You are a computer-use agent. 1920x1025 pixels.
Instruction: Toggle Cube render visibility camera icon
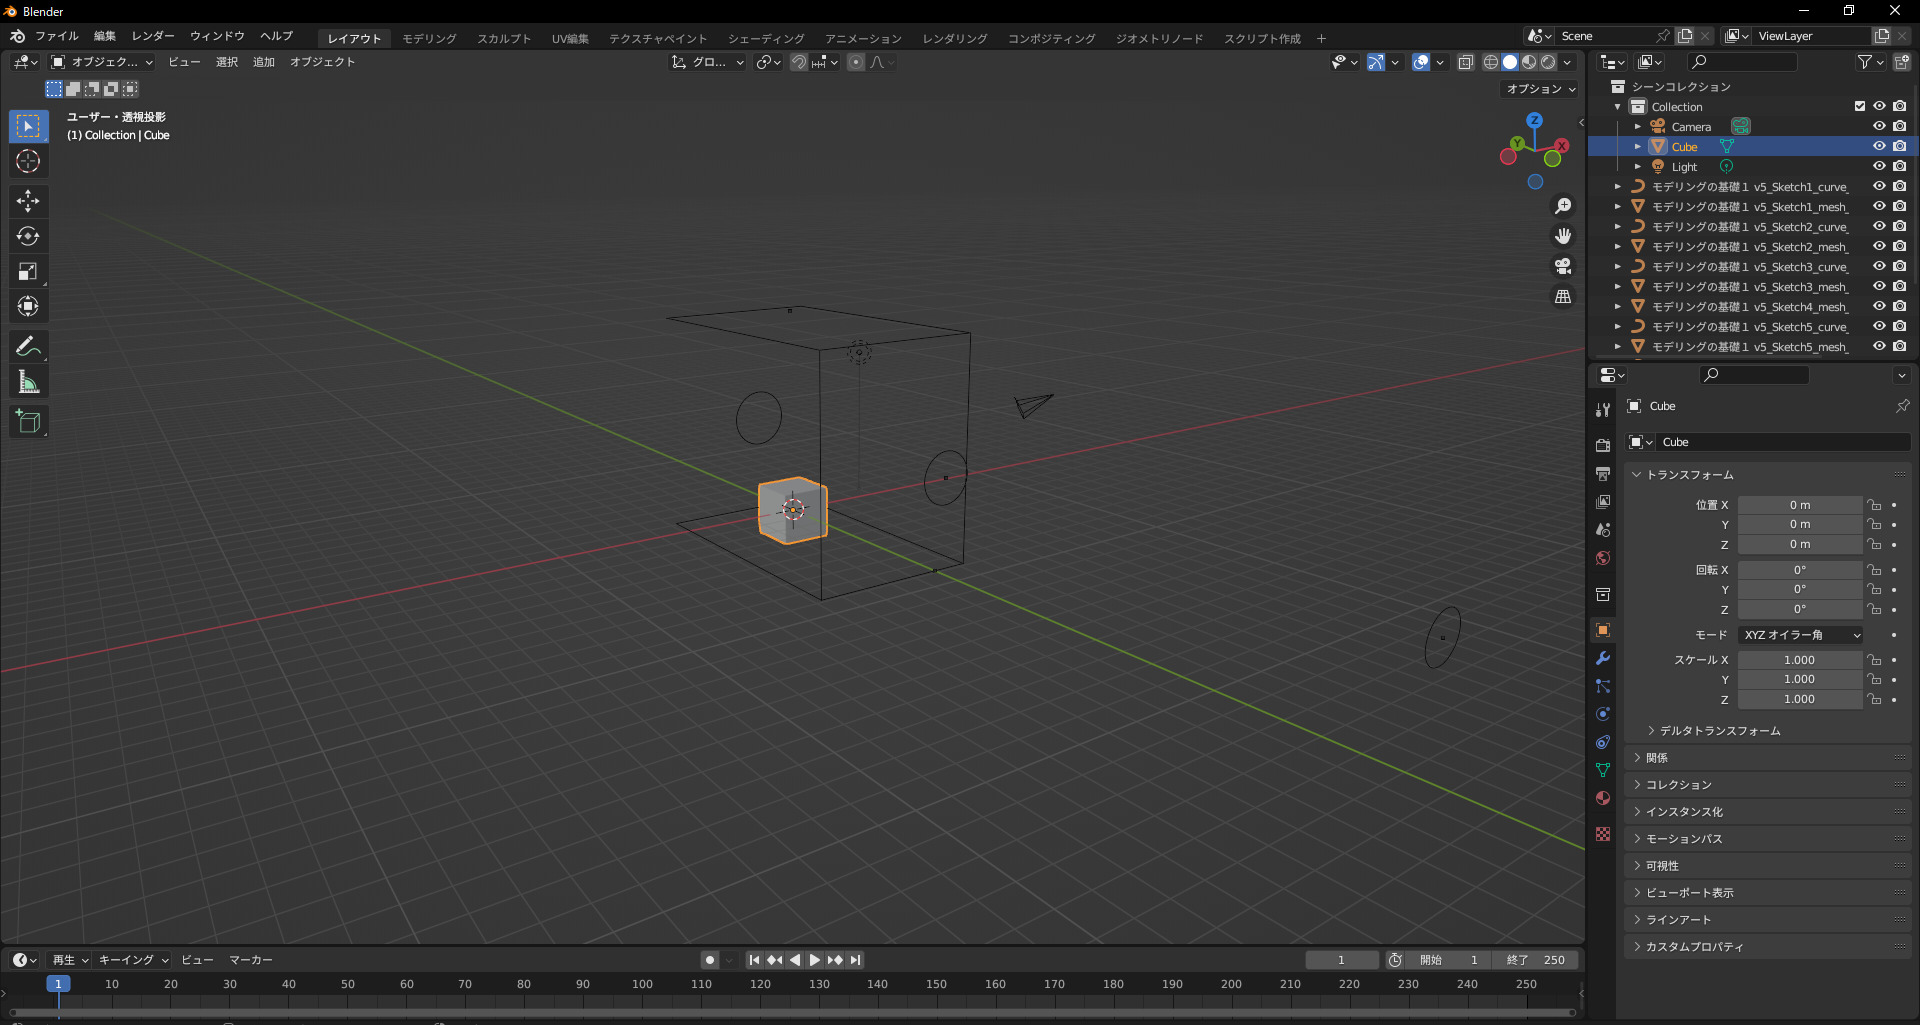[1899, 146]
